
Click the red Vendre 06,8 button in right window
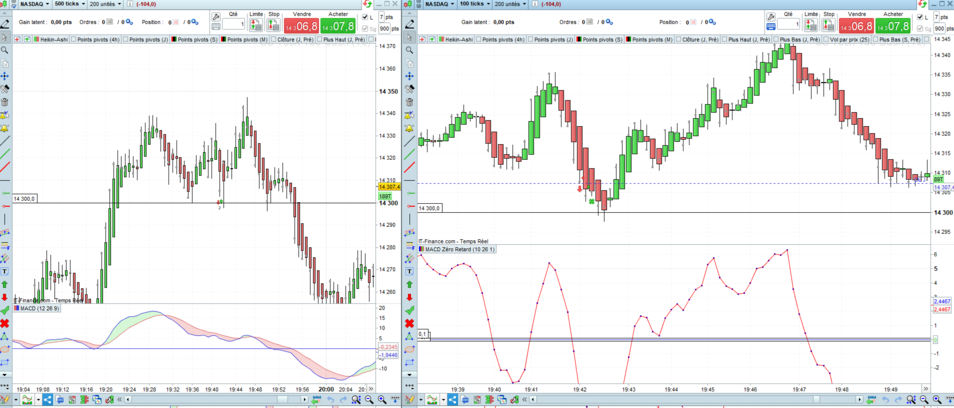856,26
